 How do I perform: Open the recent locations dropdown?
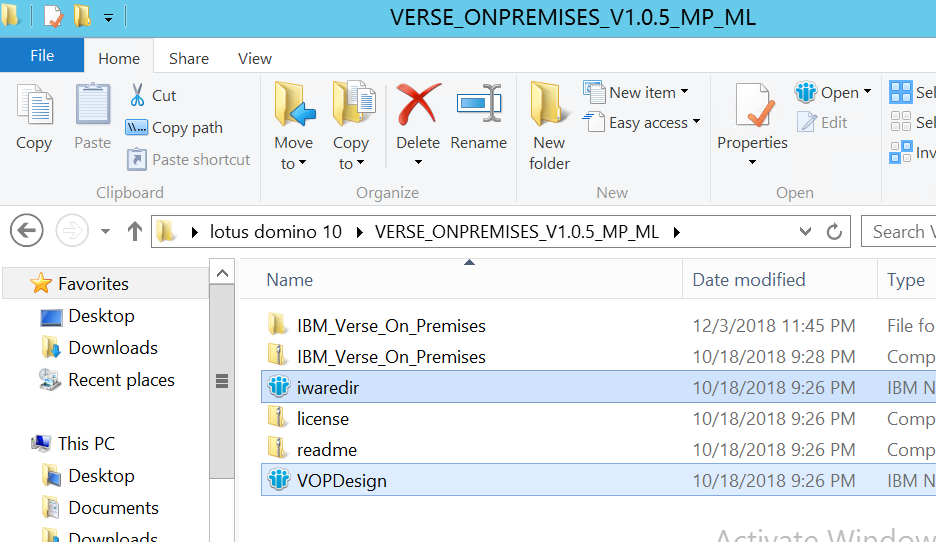tap(106, 231)
